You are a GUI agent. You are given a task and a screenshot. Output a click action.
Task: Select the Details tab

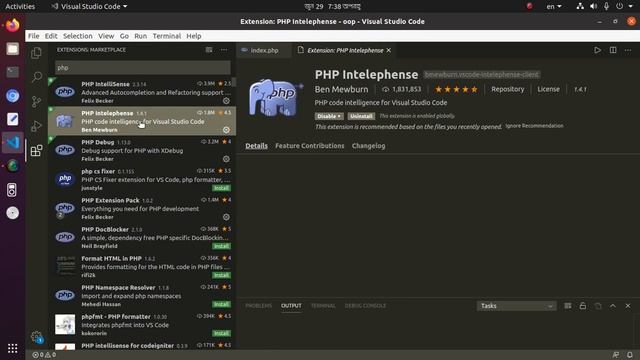point(256,146)
